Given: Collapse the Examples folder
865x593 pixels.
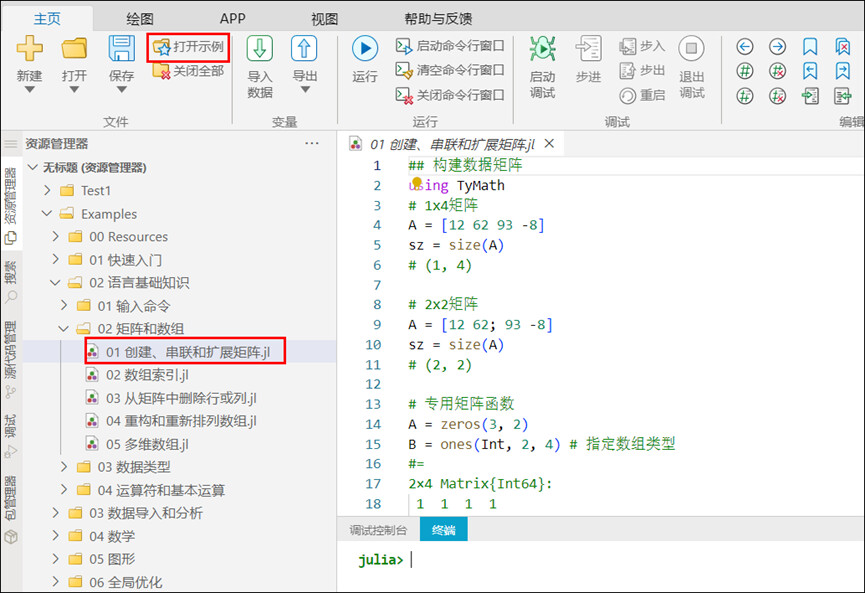Looking at the screenshot, I should (x=47, y=213).
